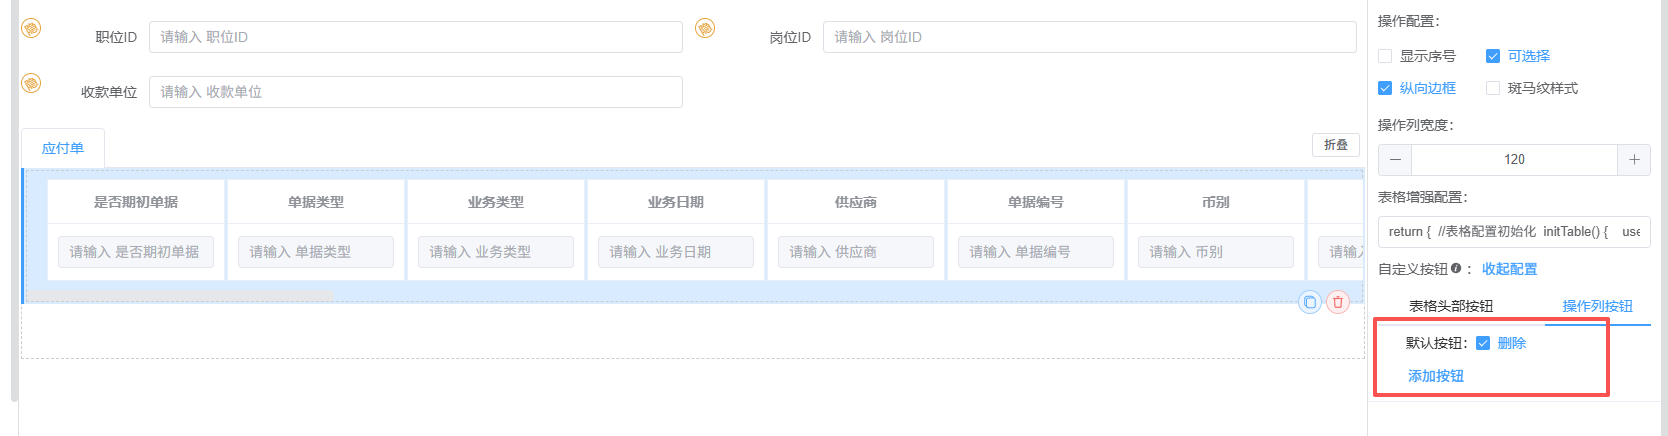
Task: Click the hidden-field icon beside 岗位ID
Action: click(x=705, y=28)
